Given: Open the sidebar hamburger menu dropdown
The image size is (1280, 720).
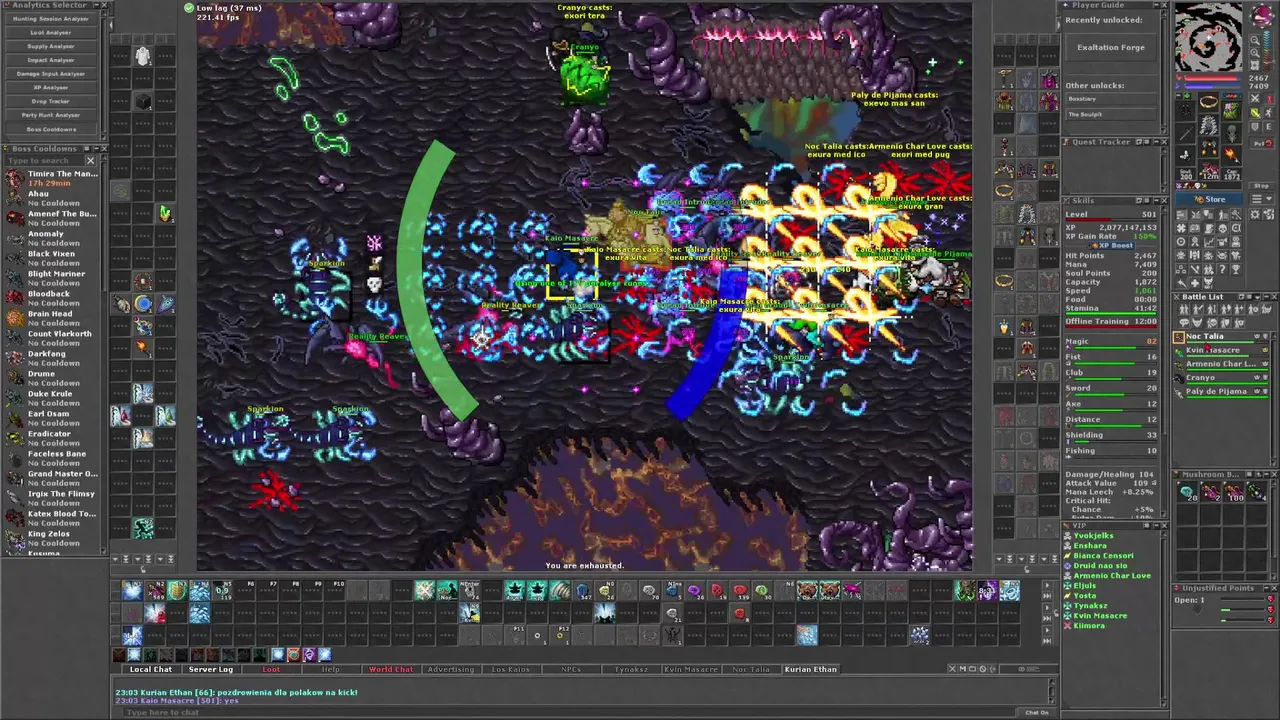Looking at the screenshot, I should tap(1262, 199).
